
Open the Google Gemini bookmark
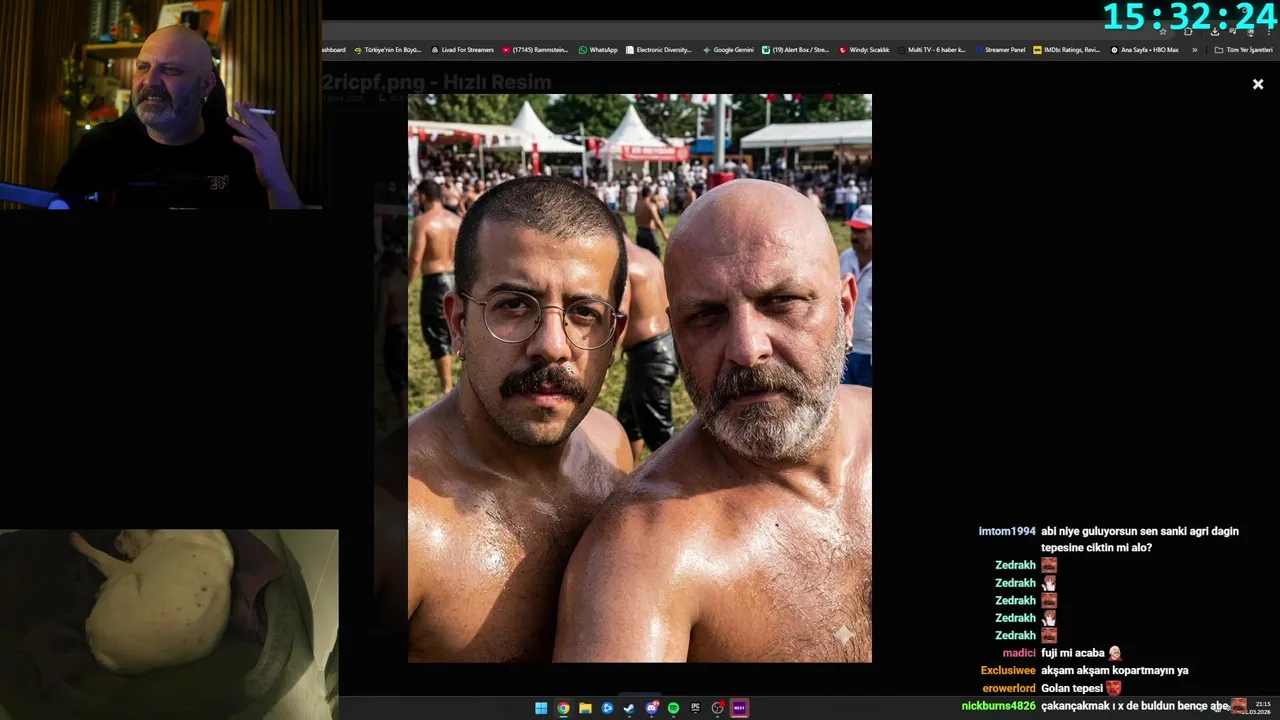pos(728,50)
